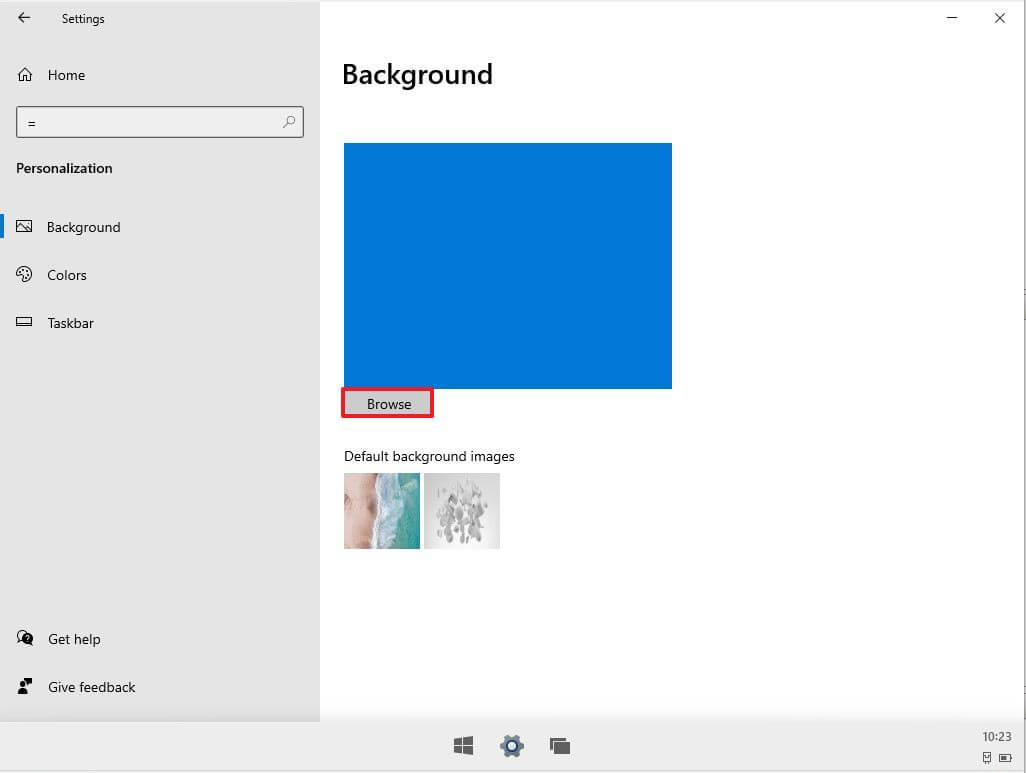Click Get help at the bottom of sidebar
The width and height of the screenshot is (1026, 773).
point(72,638)
